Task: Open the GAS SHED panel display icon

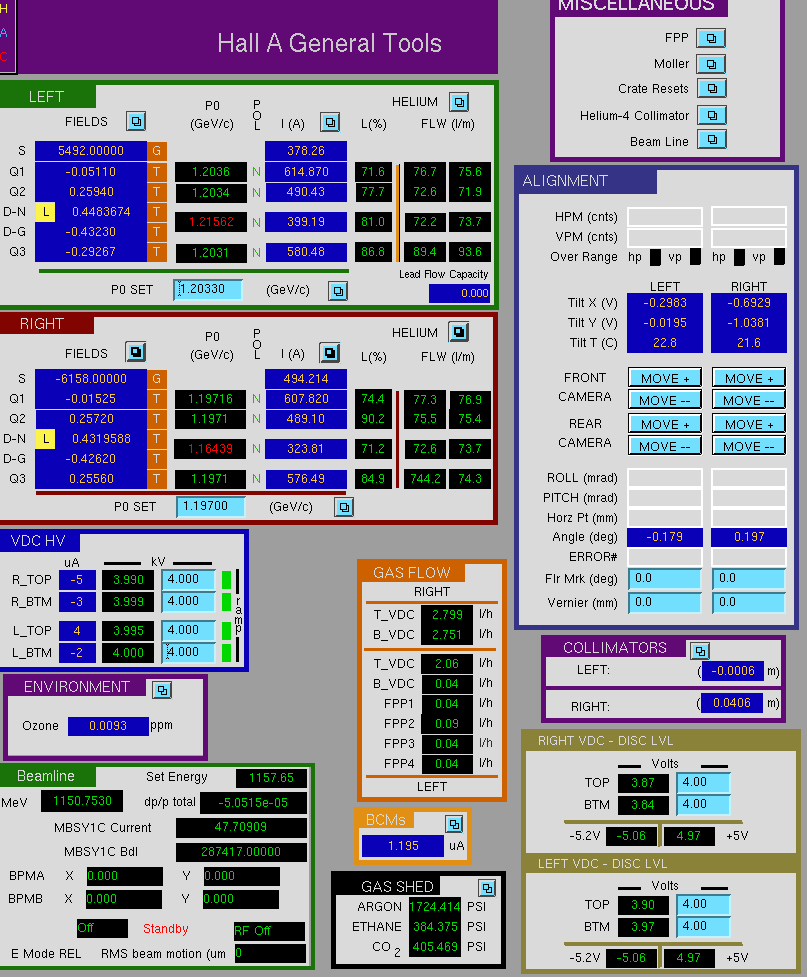Action: pos(487,888)
